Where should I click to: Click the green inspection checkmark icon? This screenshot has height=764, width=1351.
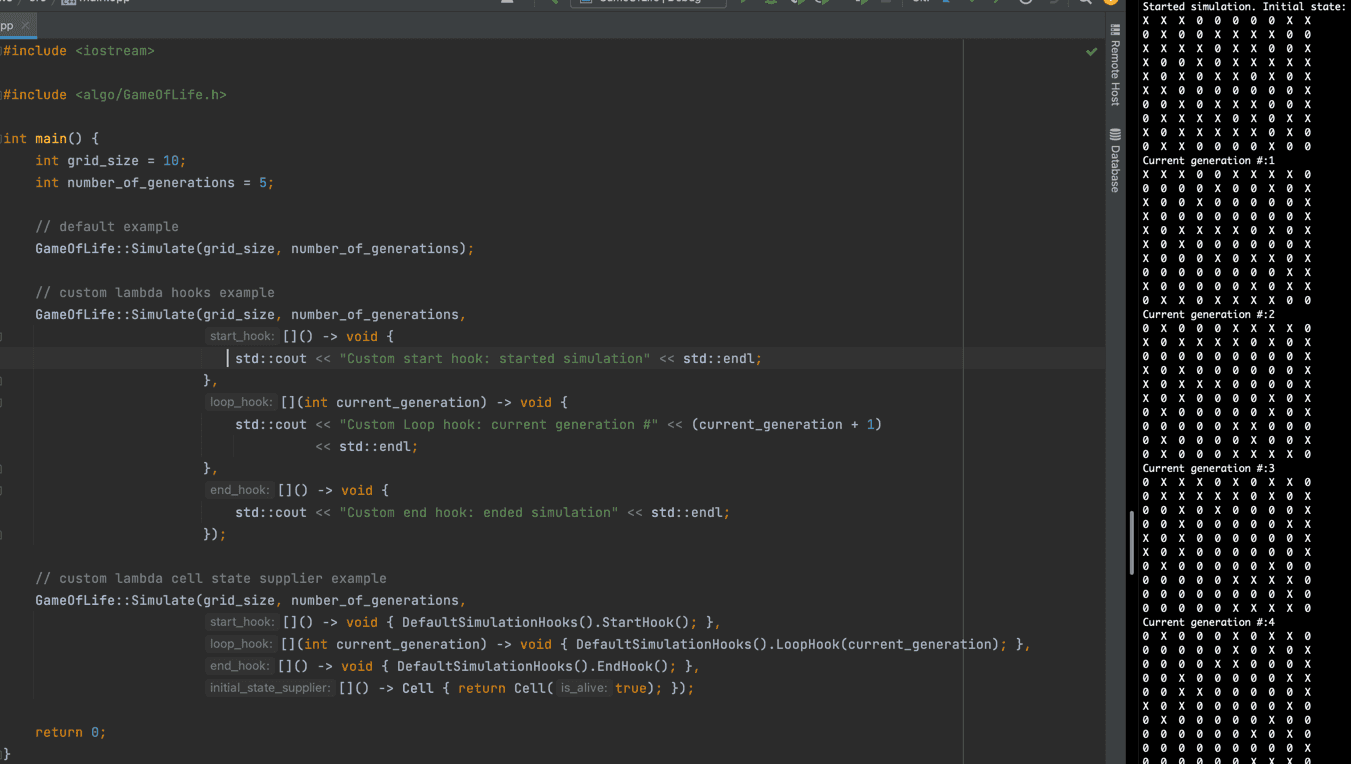tap(1091, 51)
